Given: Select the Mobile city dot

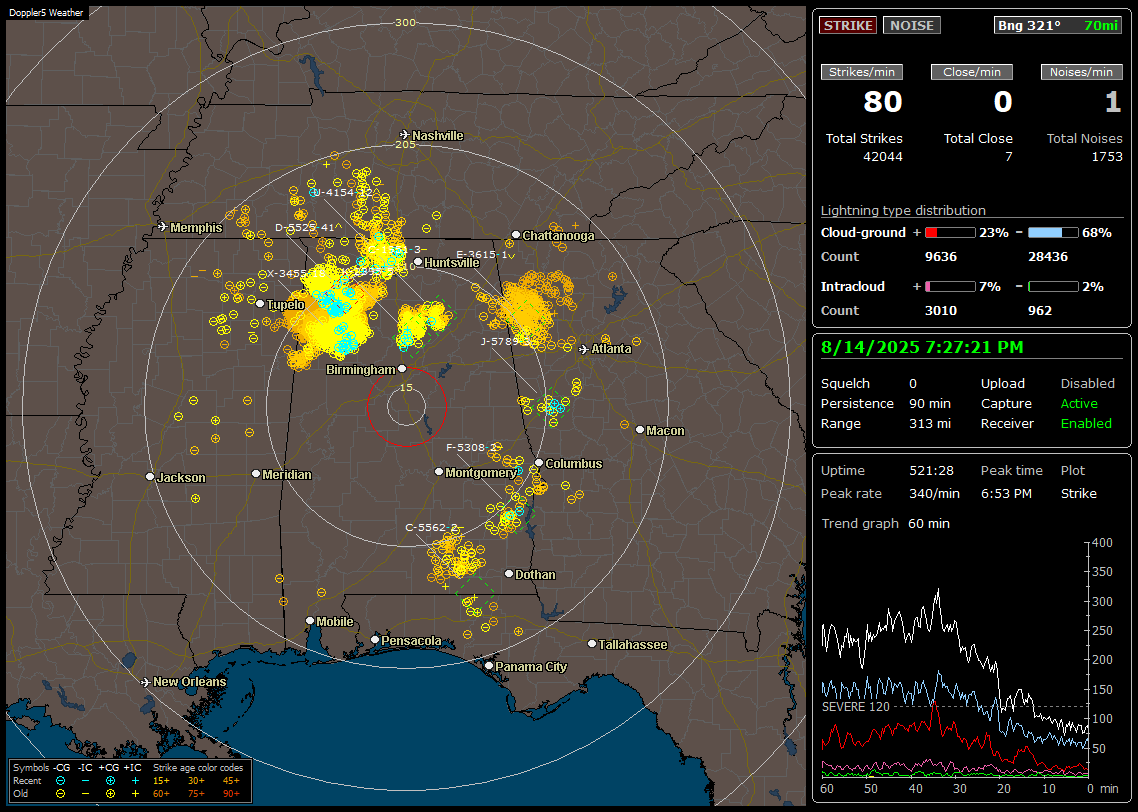Looking at the screenshot, I should pos(310,621).
